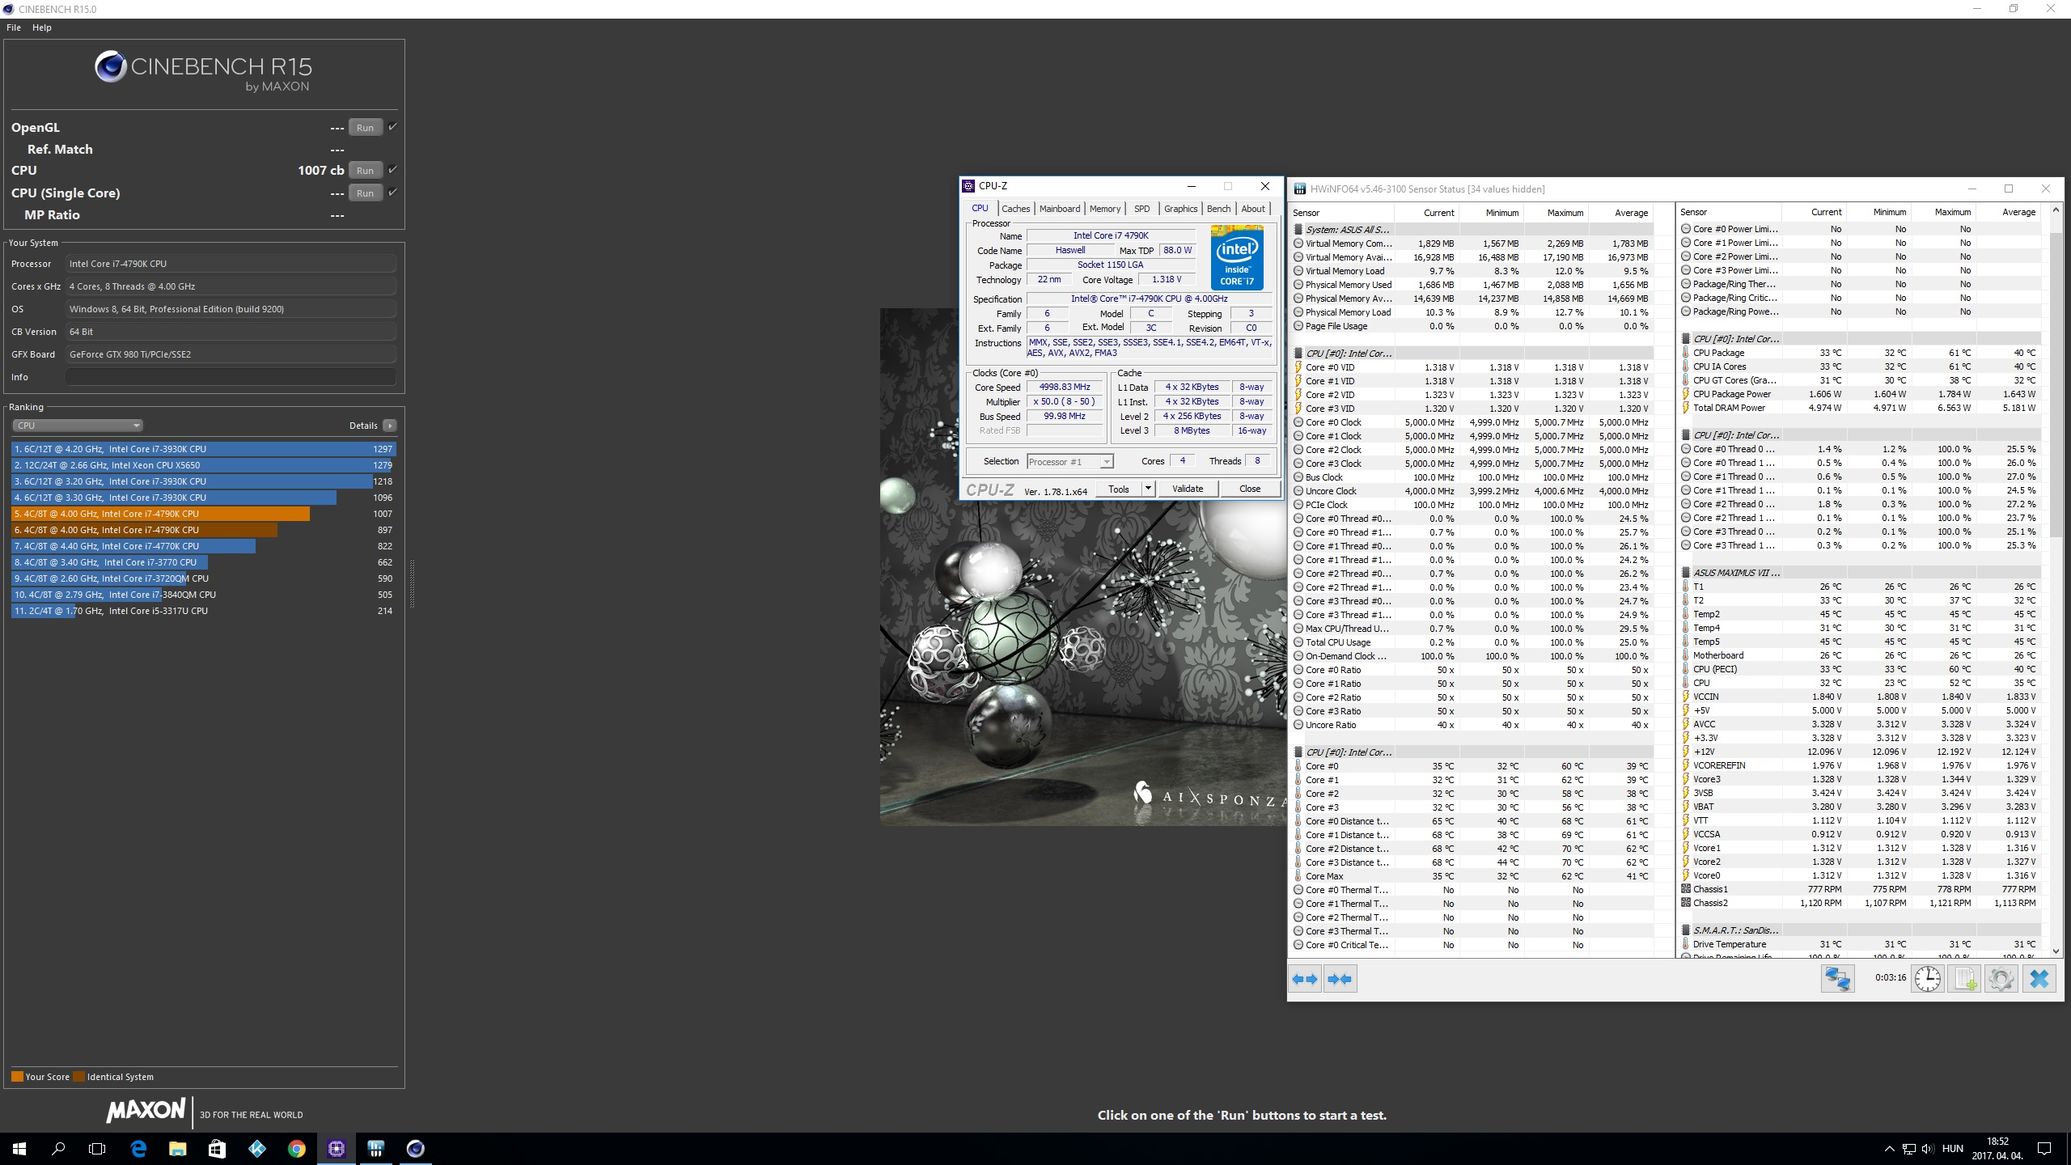This screenshot has width=2071, height=1165.
Task: Switch to the Graphics tab in CPU-Z
Action: point(1181,209)
